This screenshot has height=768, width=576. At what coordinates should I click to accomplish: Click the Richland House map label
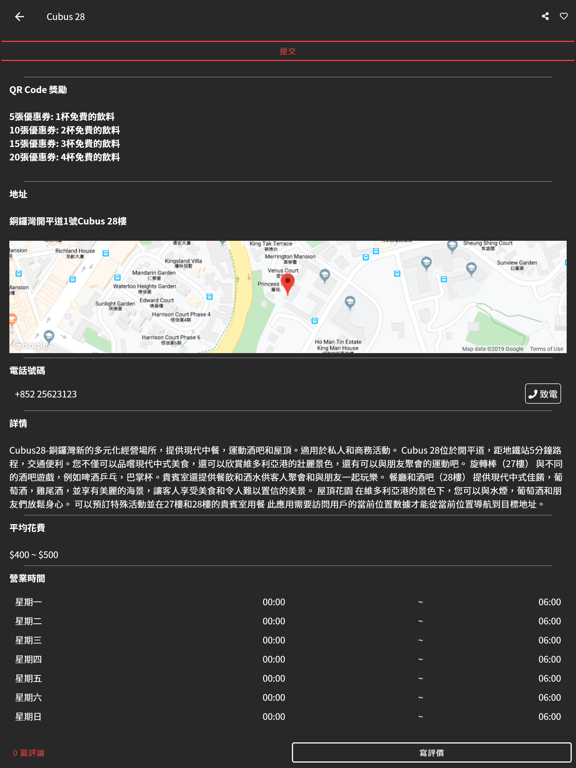click(75, 251)
